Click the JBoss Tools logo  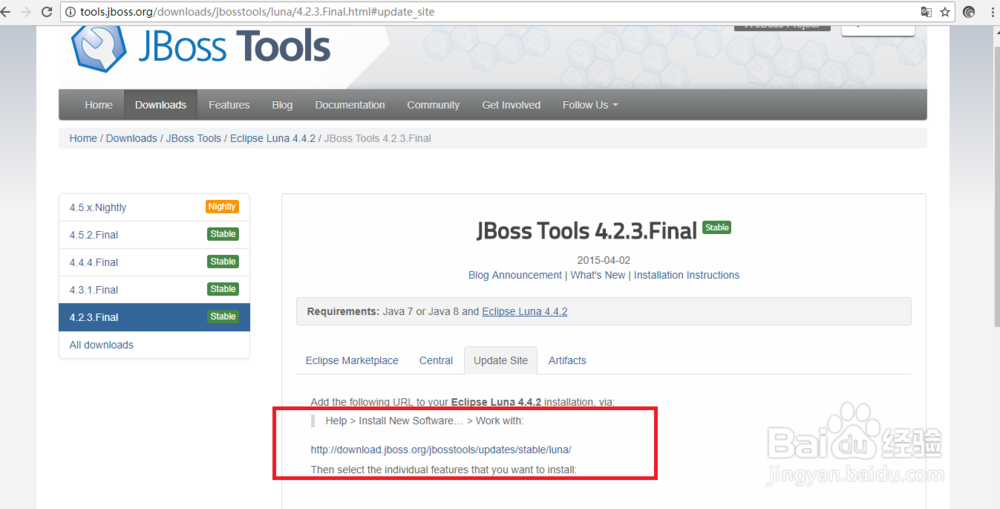pyautogui.click(x=201, y=48)
